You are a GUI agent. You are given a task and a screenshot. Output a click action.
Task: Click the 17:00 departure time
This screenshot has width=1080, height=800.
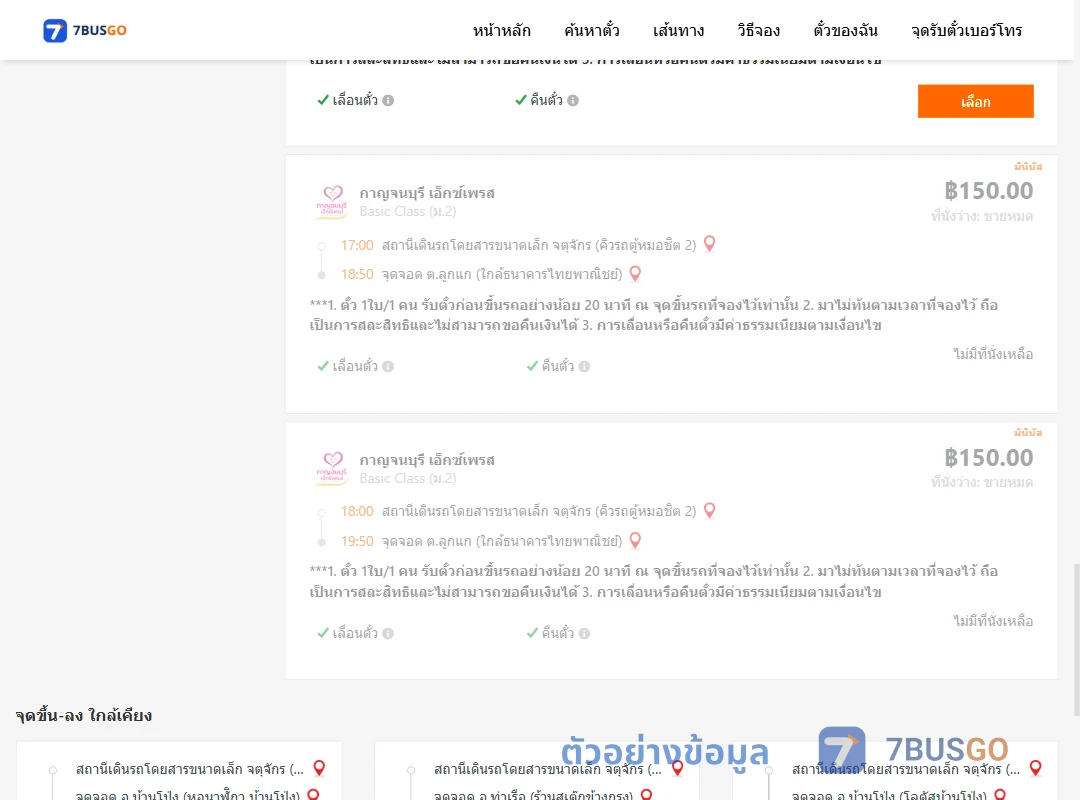[357, 245]
